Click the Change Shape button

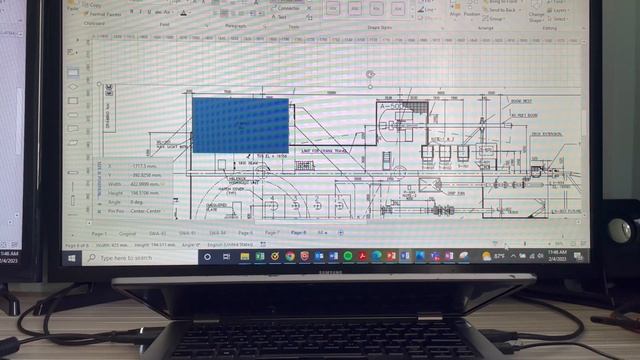click(536, 12)
